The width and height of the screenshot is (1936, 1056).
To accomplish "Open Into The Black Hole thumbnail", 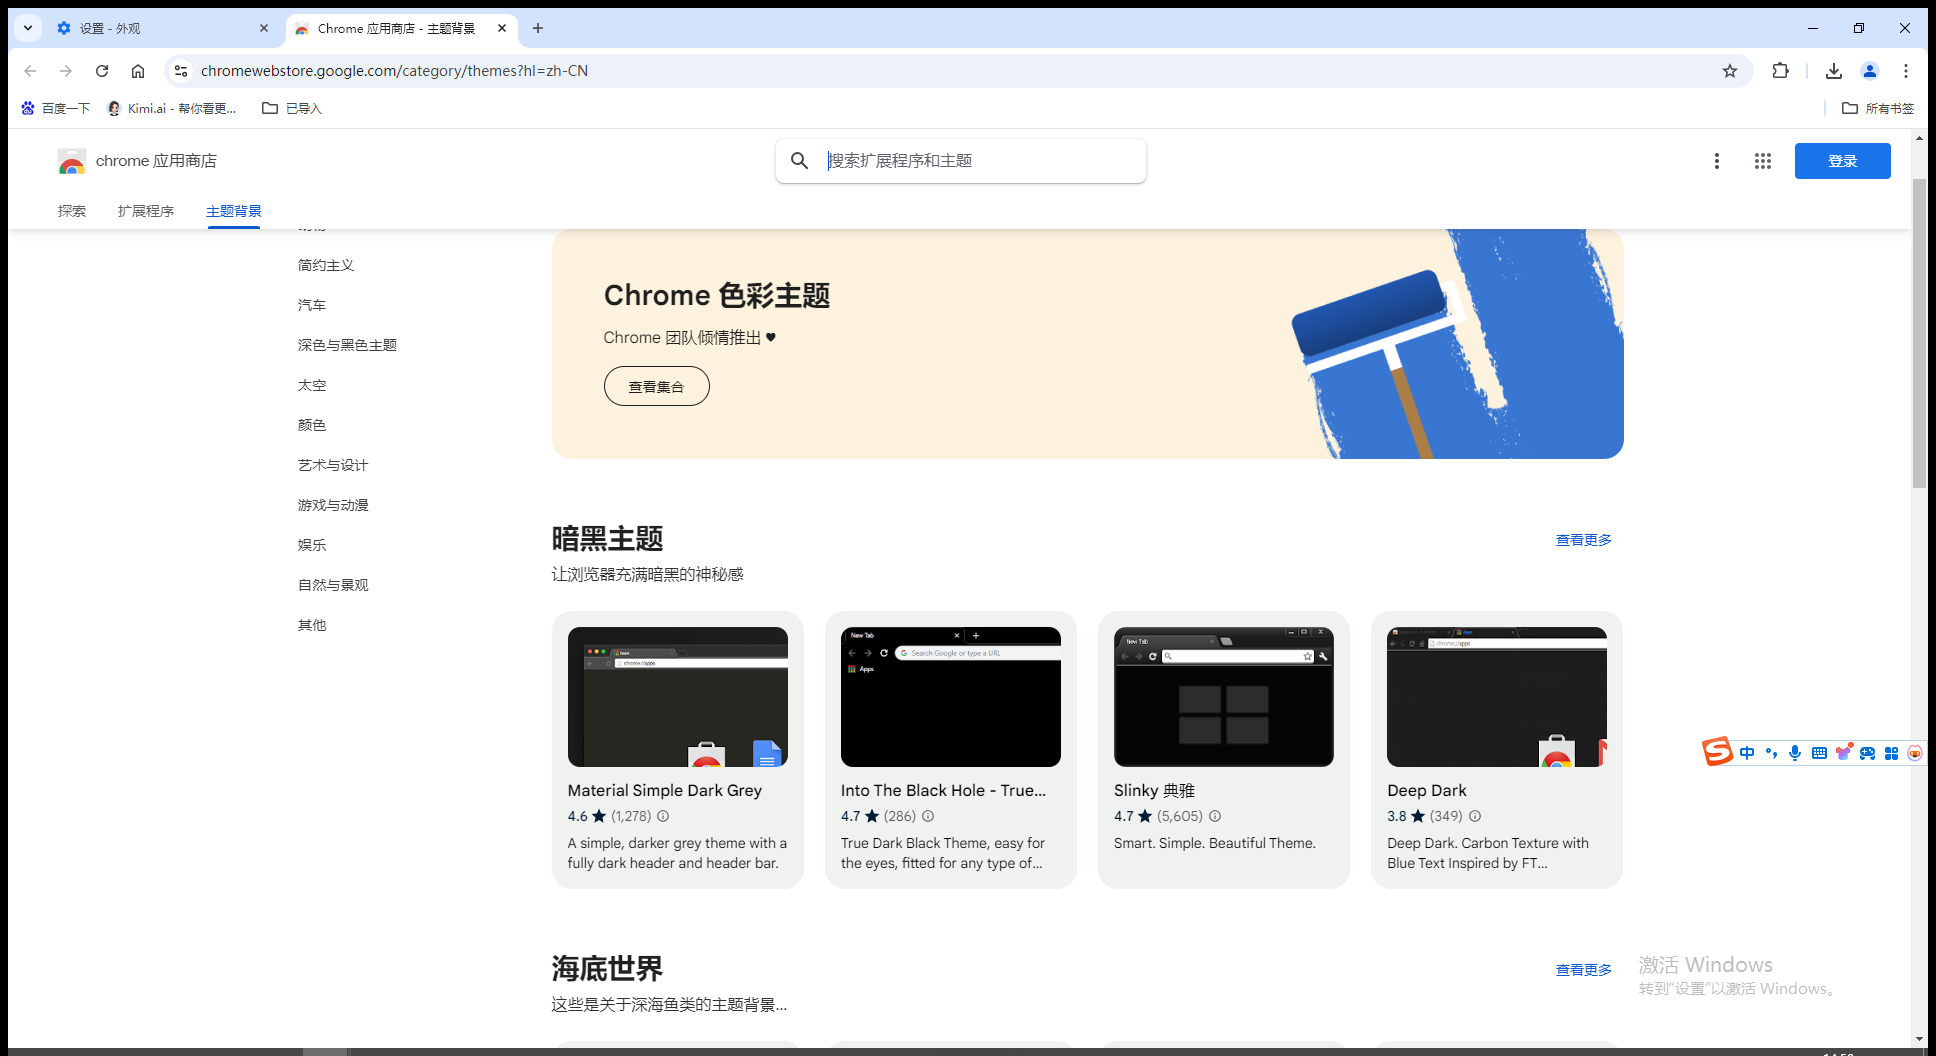I will click(x=951, y=697).
